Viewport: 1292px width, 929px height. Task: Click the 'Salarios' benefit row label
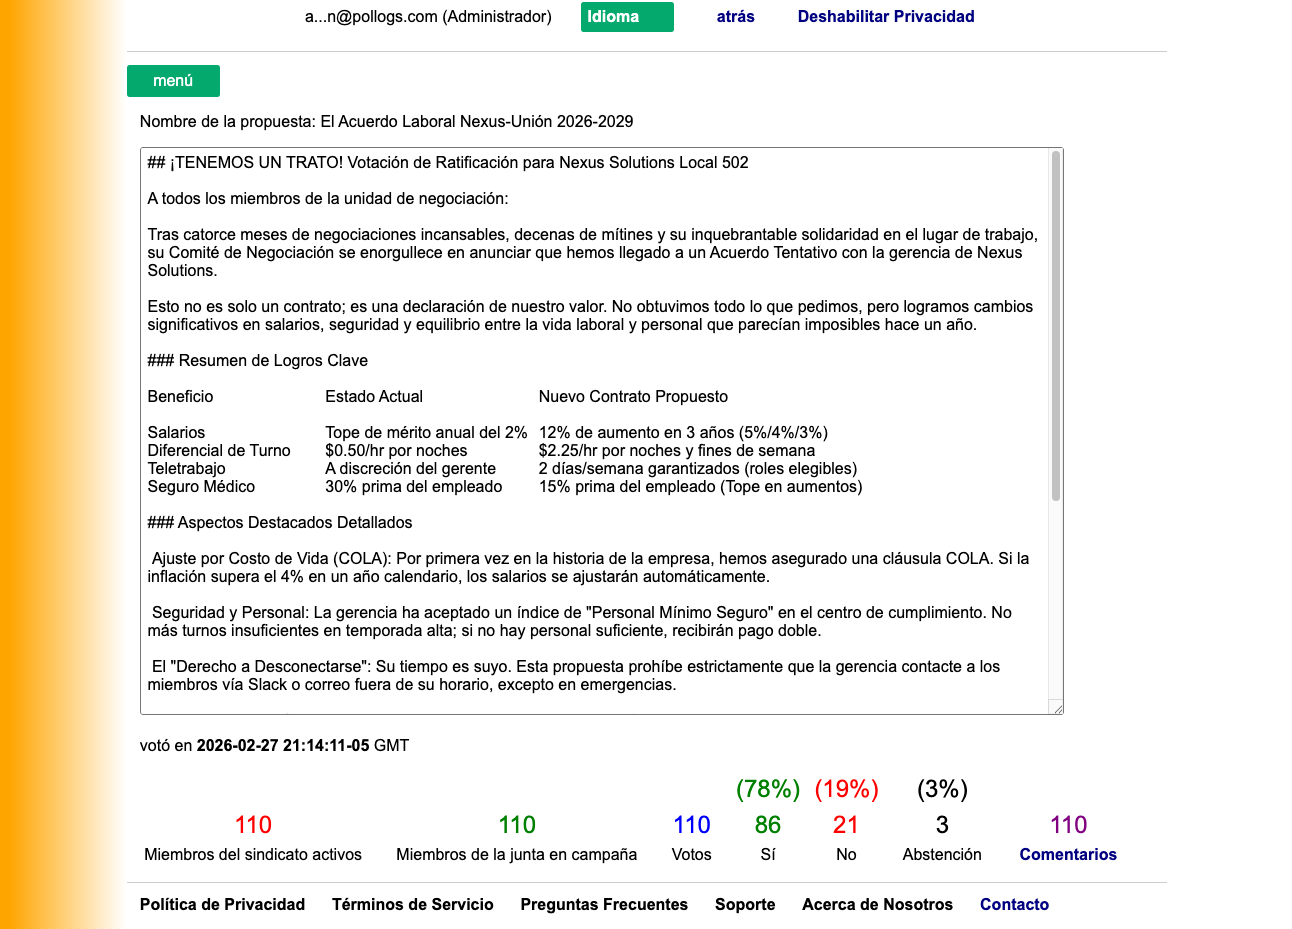176,433
